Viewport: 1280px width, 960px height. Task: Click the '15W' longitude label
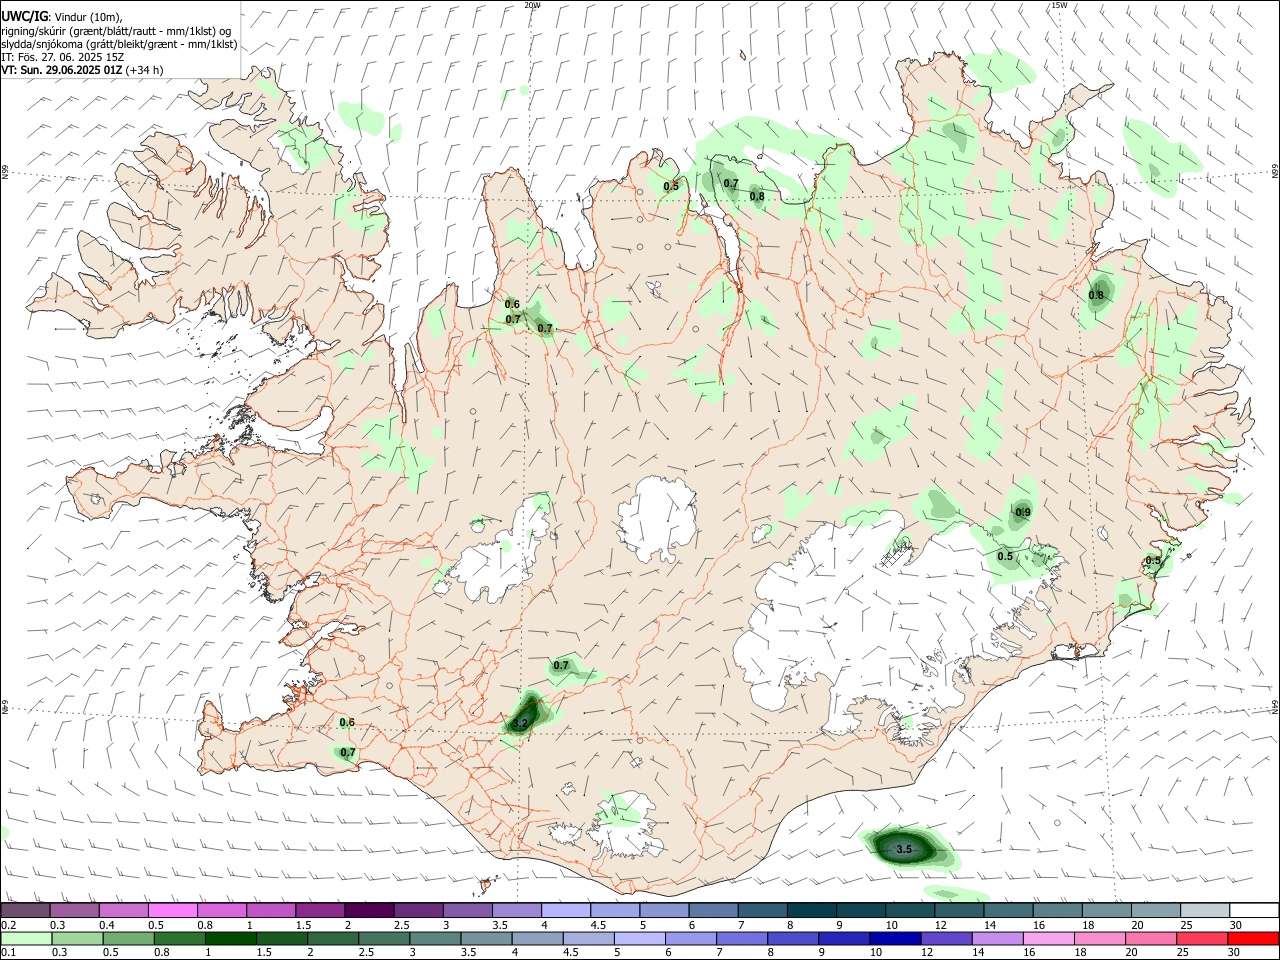coord(1059,5)
